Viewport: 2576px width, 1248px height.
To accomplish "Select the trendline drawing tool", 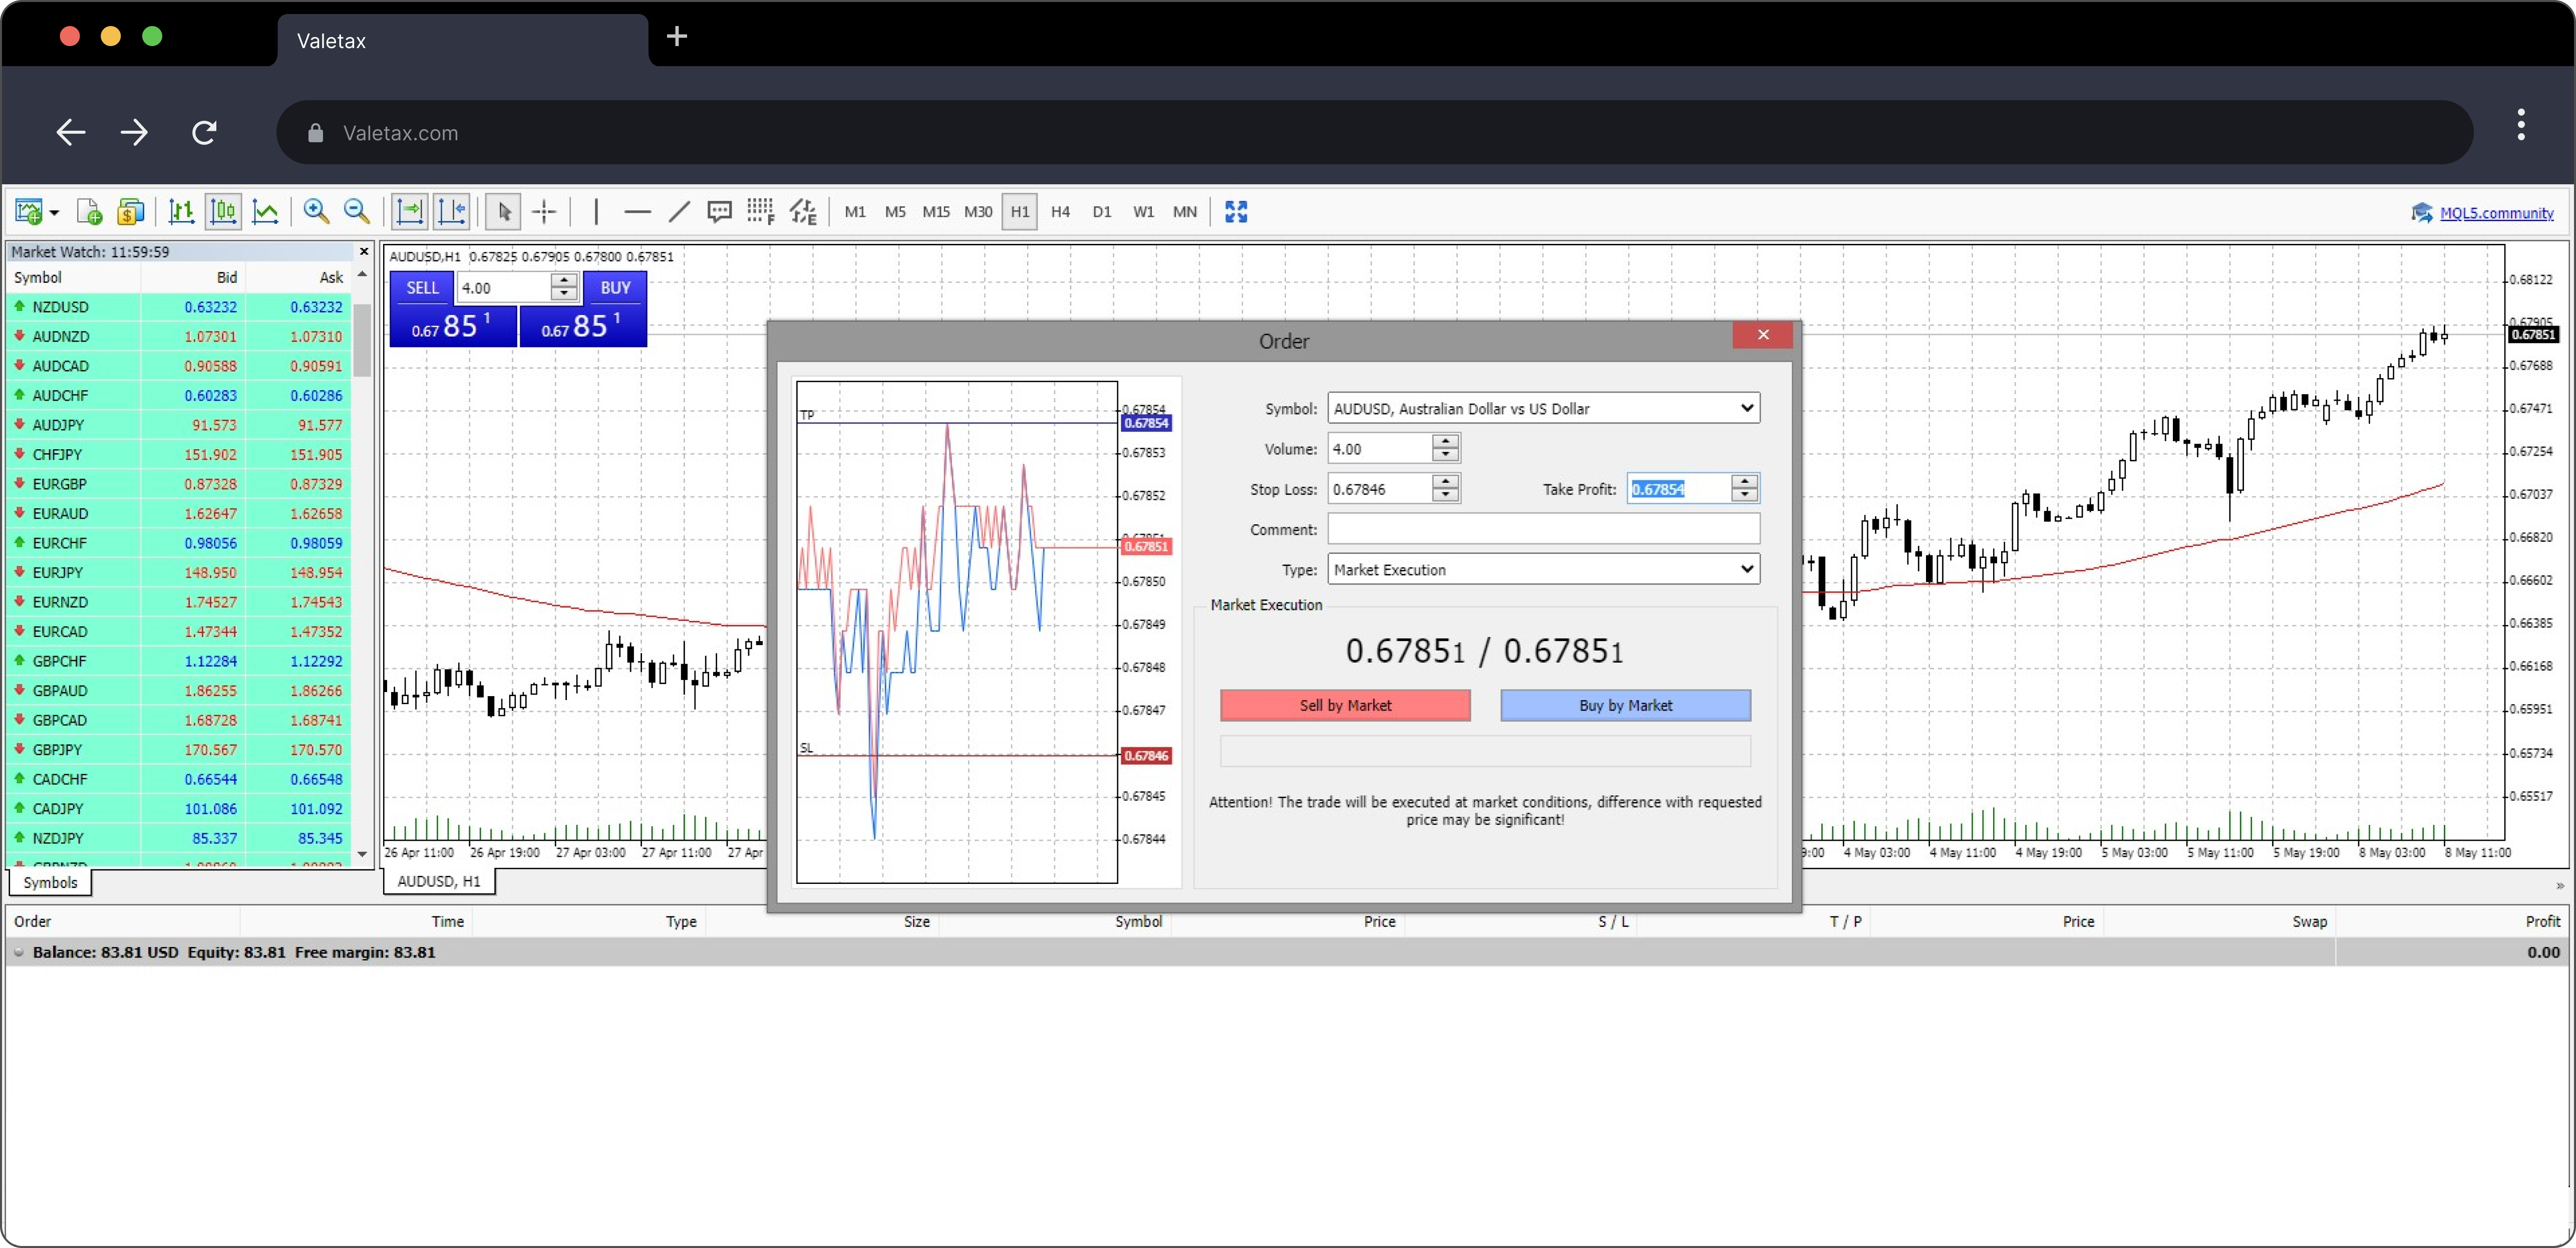I will 679,211.
